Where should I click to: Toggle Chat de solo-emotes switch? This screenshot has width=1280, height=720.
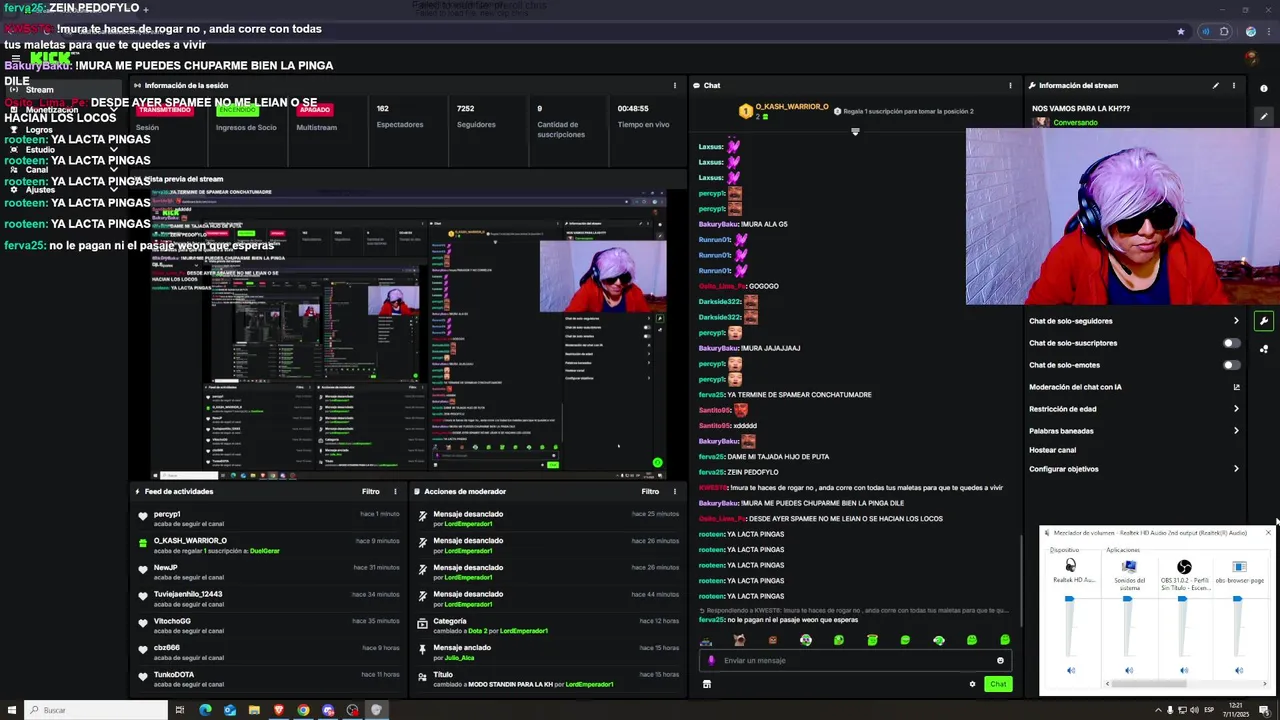(x=1232, y=365)
